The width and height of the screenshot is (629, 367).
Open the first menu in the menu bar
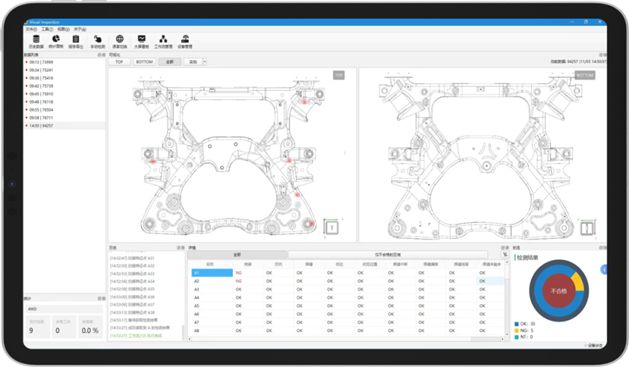click(x=31, y=29)
